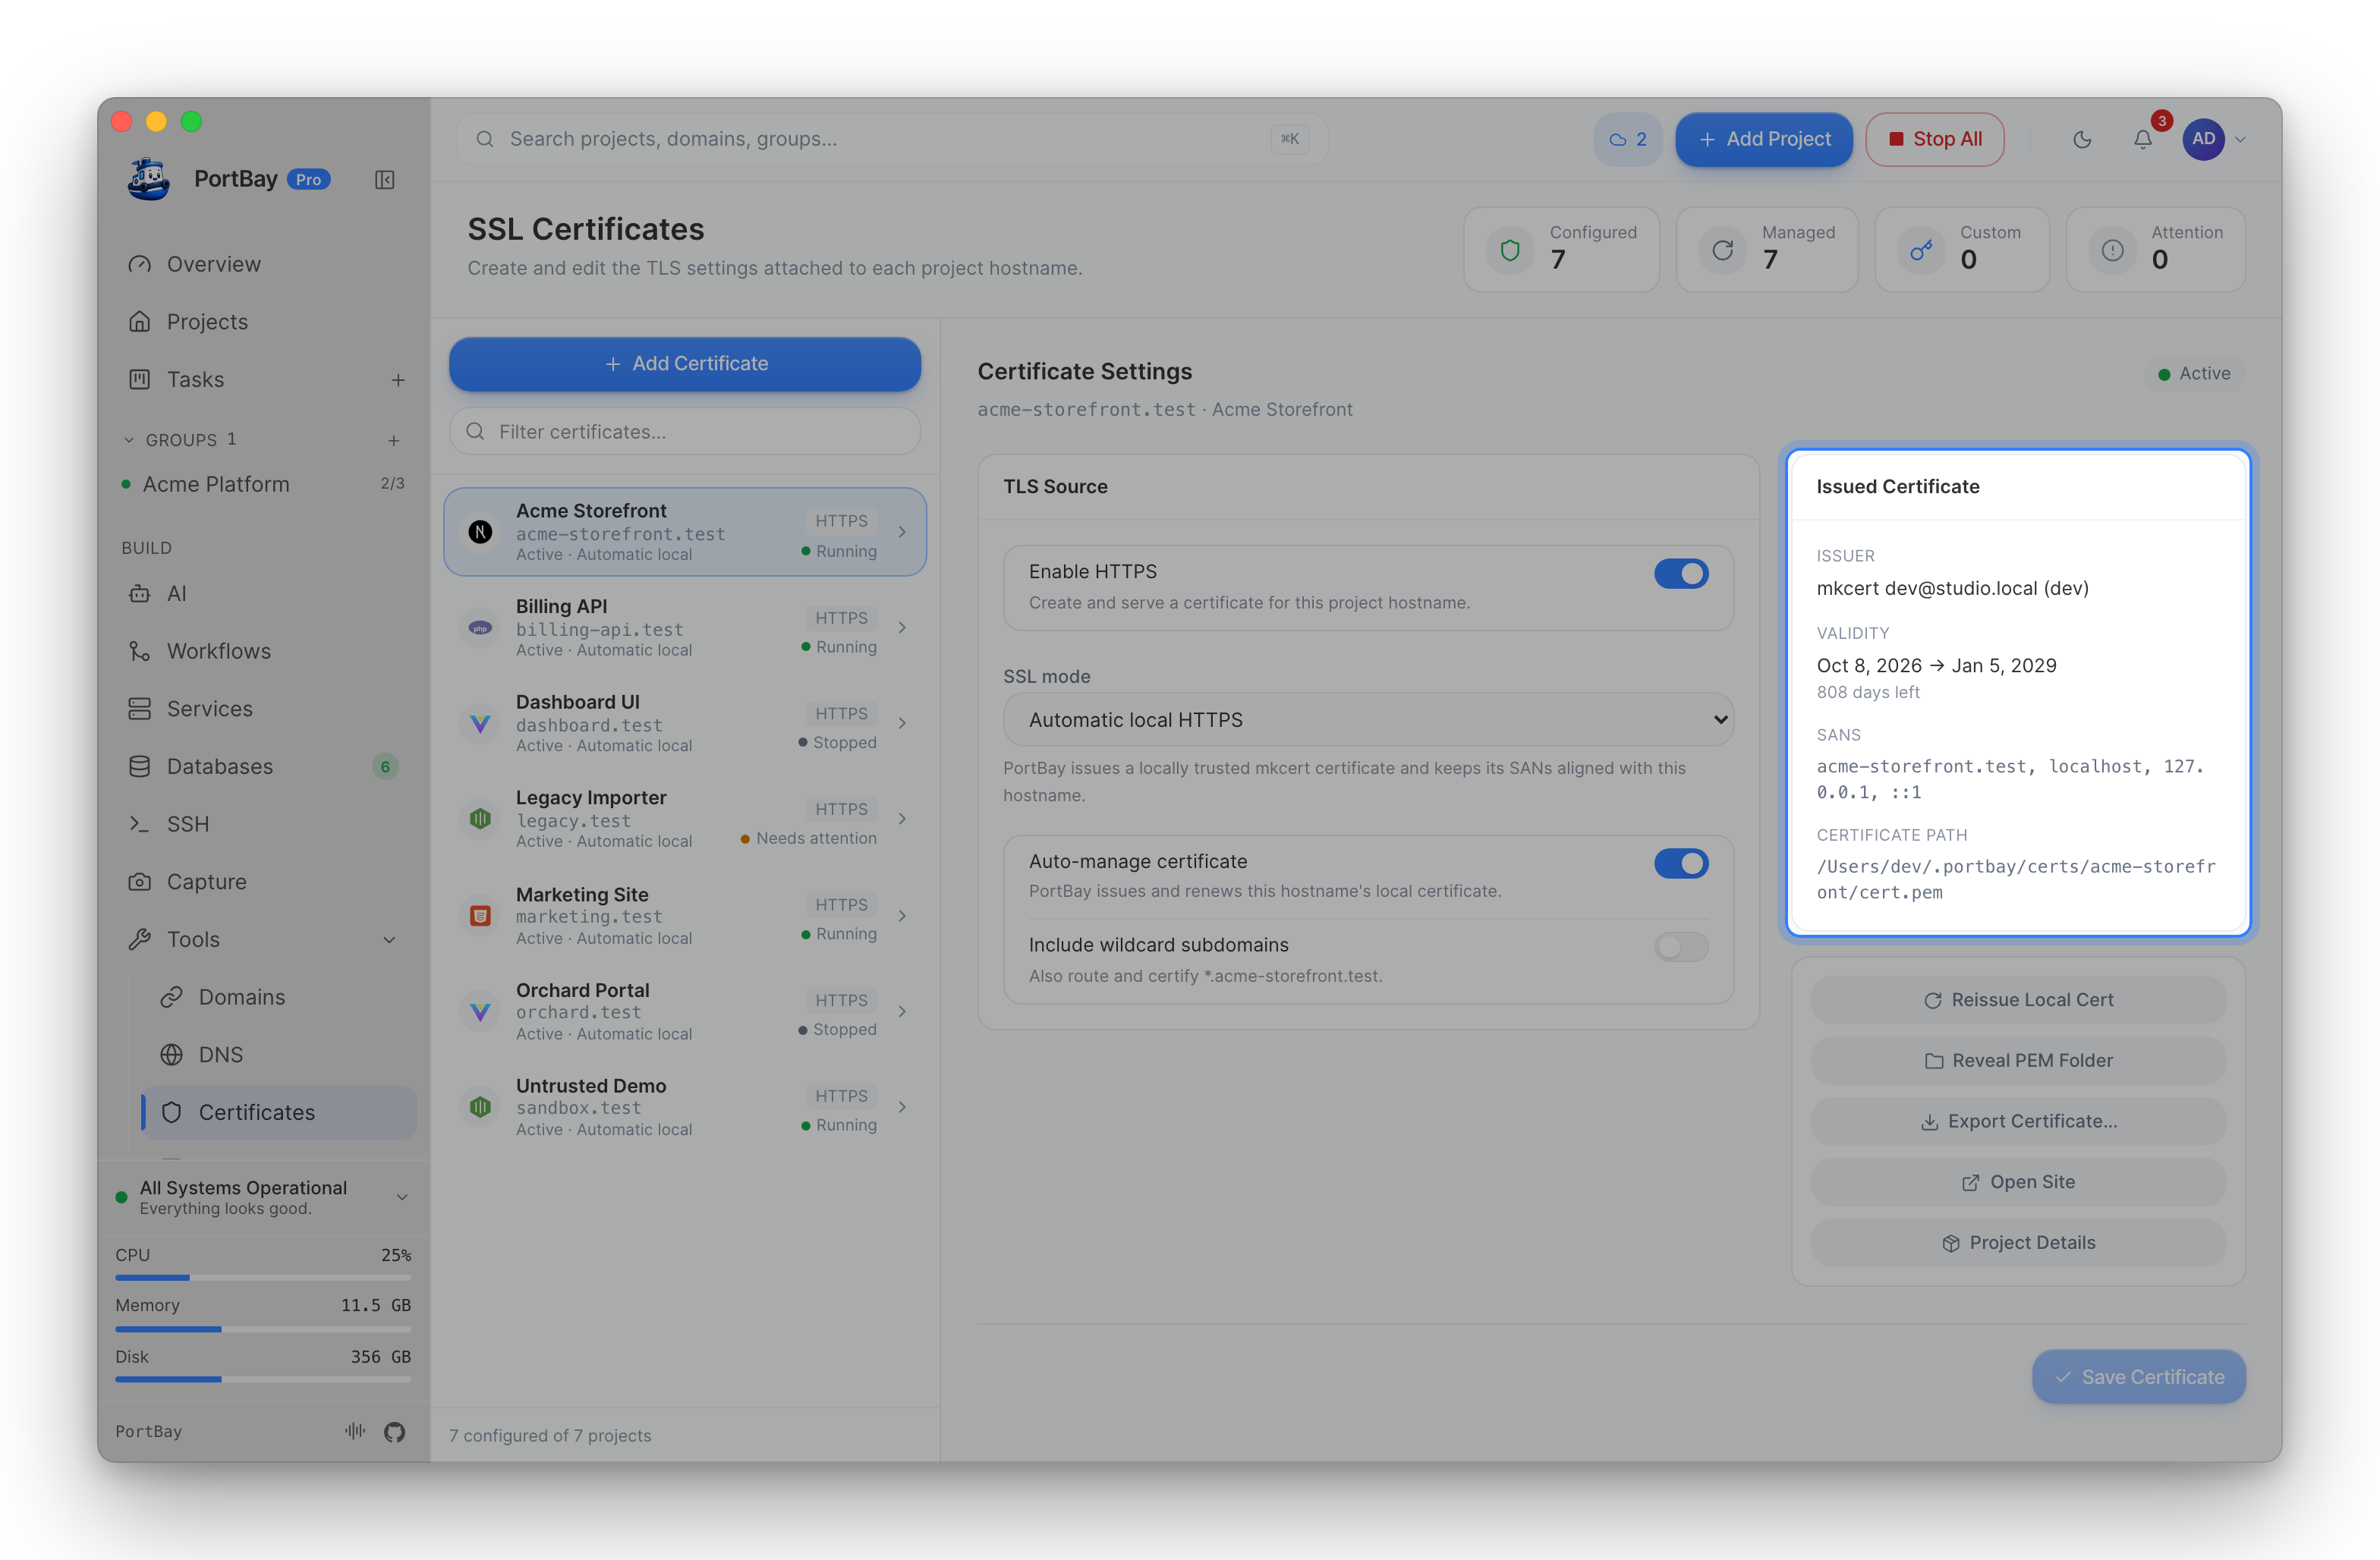Go to Services section
The width and height of the screenshot is (2380, 1560).
pyautogui.click(x=264, y=709)
